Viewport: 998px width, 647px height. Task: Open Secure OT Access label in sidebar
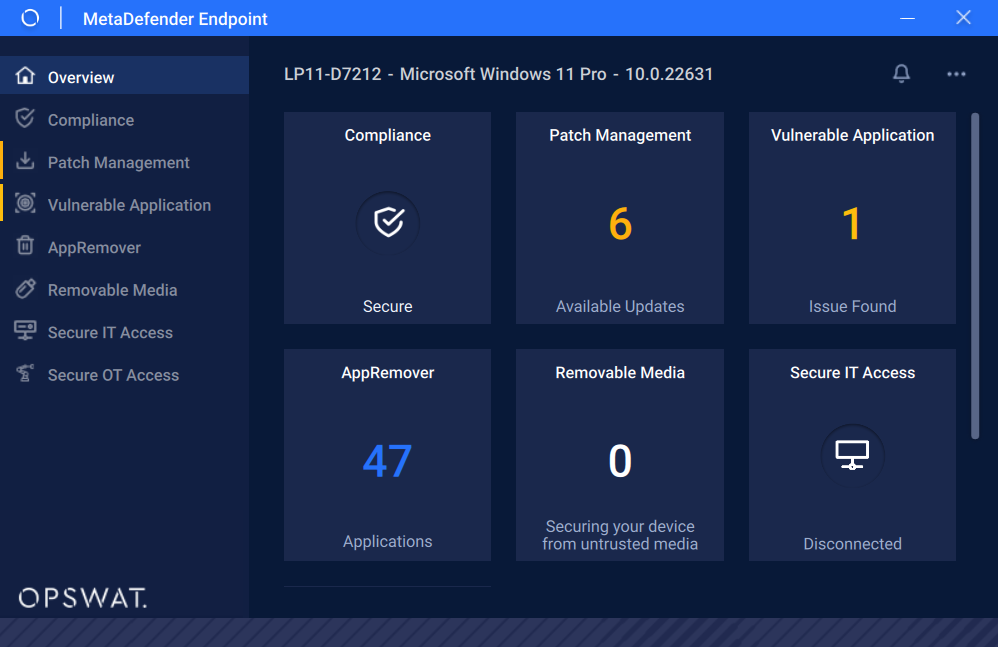click(x=113, y=375)
